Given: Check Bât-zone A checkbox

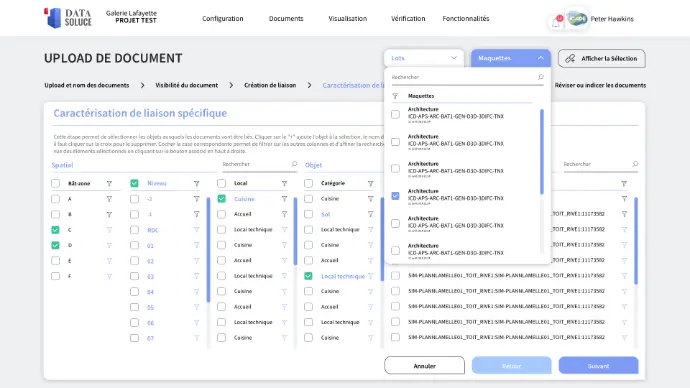Looking at the screenshot, I should click(x=55, y=199).
